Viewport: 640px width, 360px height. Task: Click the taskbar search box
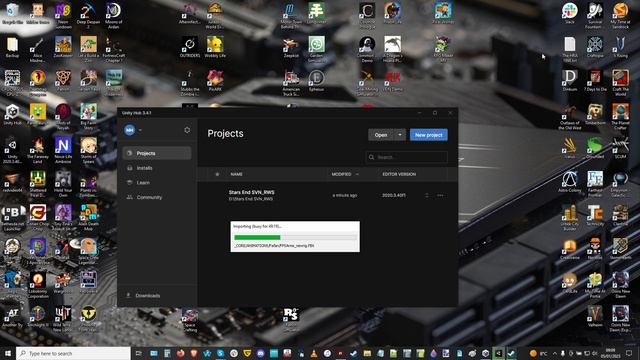(x=74, y=353)
